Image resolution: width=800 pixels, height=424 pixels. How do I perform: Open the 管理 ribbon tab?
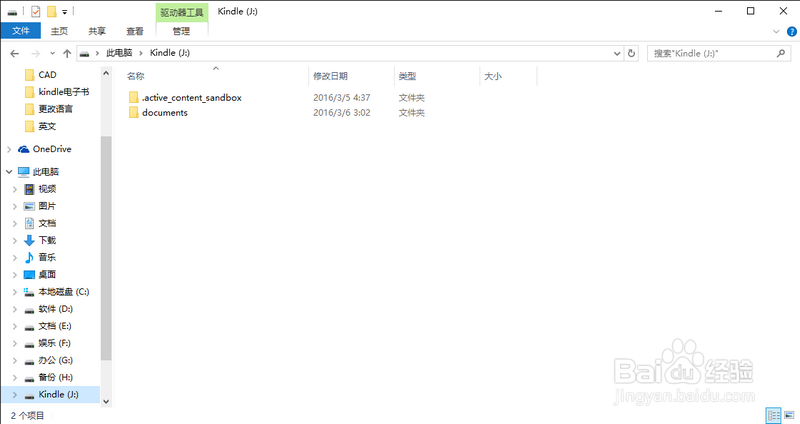pos(181,31)
